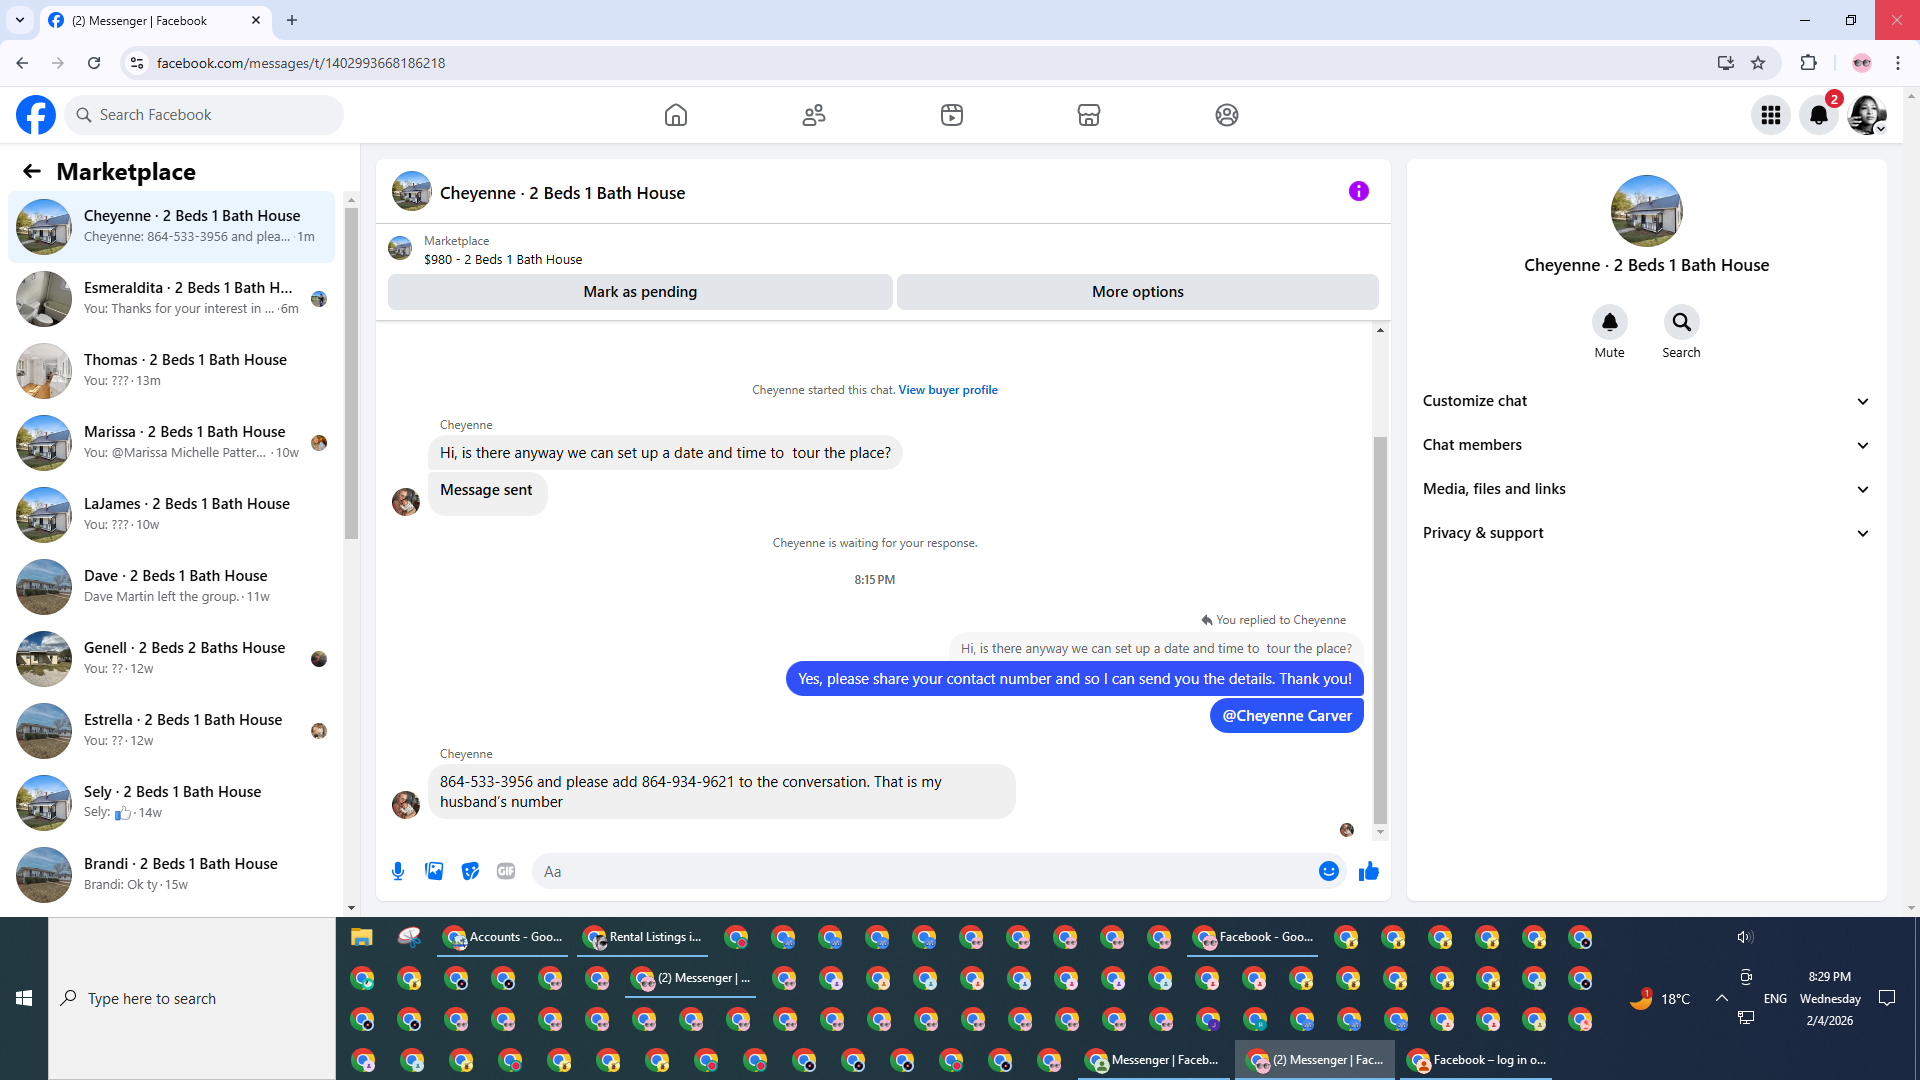Go to the Facebook Home tab
1920x1080 pixels.
tap(676, 115)
